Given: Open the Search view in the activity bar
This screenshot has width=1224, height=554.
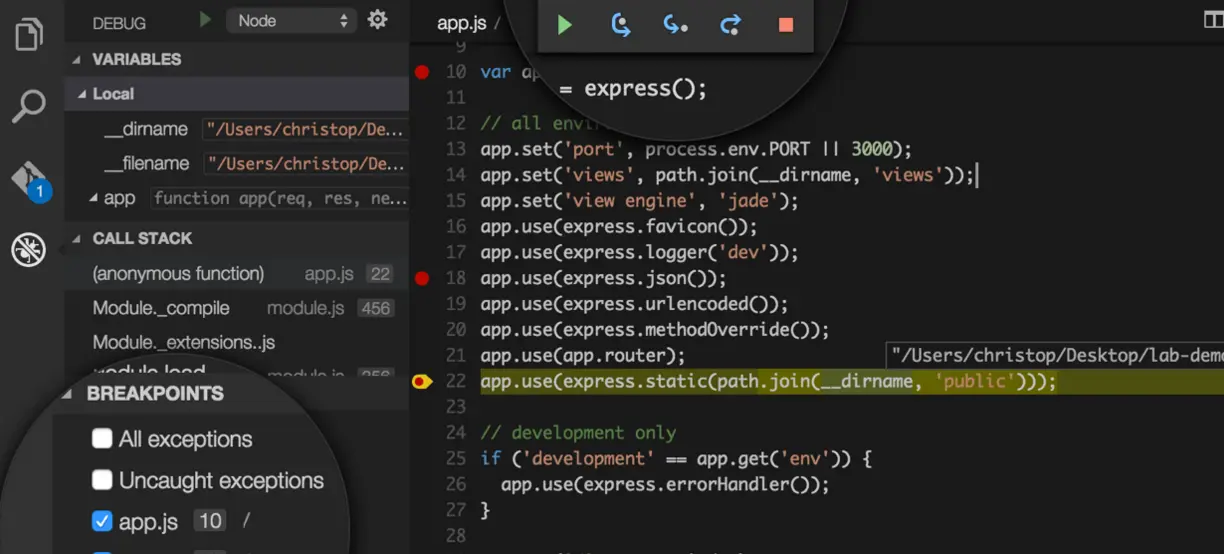Looking at the screenshot, I should tap(29, 105).
